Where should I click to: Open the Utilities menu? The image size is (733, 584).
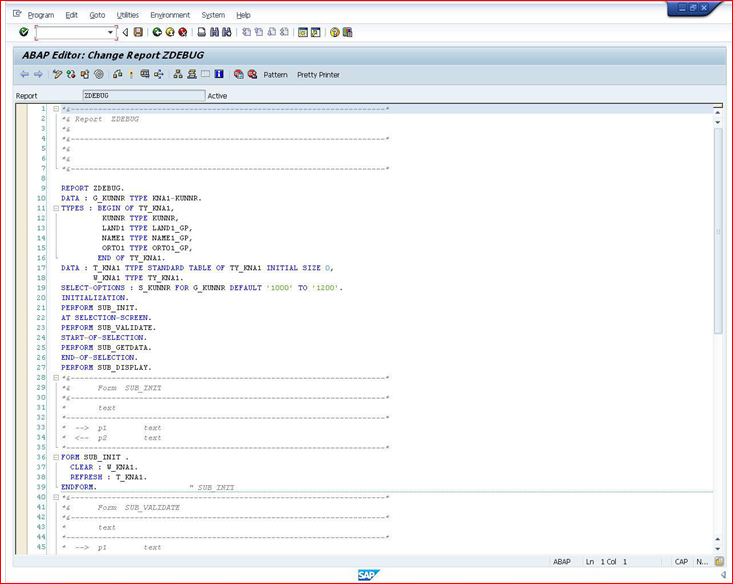128,15
